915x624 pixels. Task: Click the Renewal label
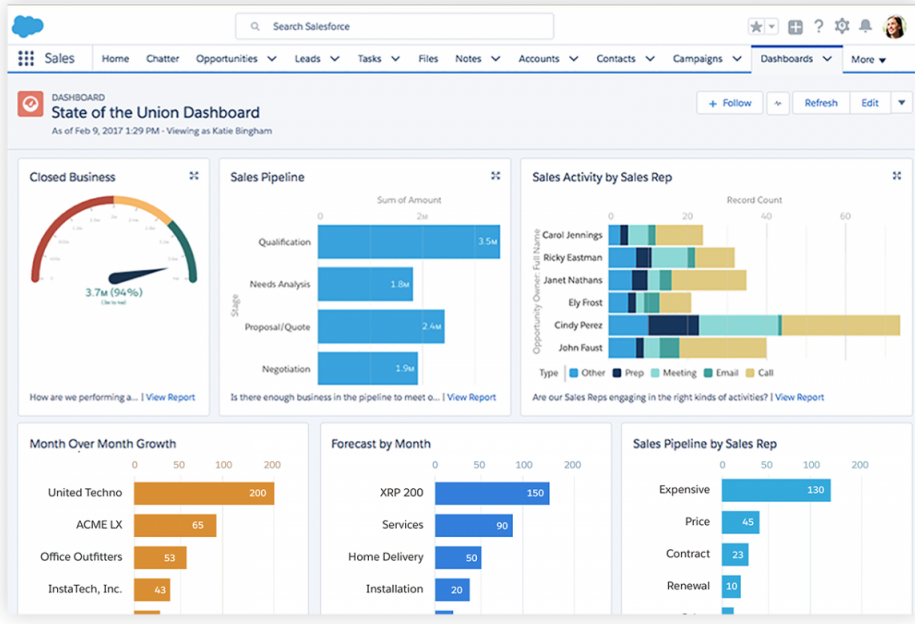coord(688,585)
